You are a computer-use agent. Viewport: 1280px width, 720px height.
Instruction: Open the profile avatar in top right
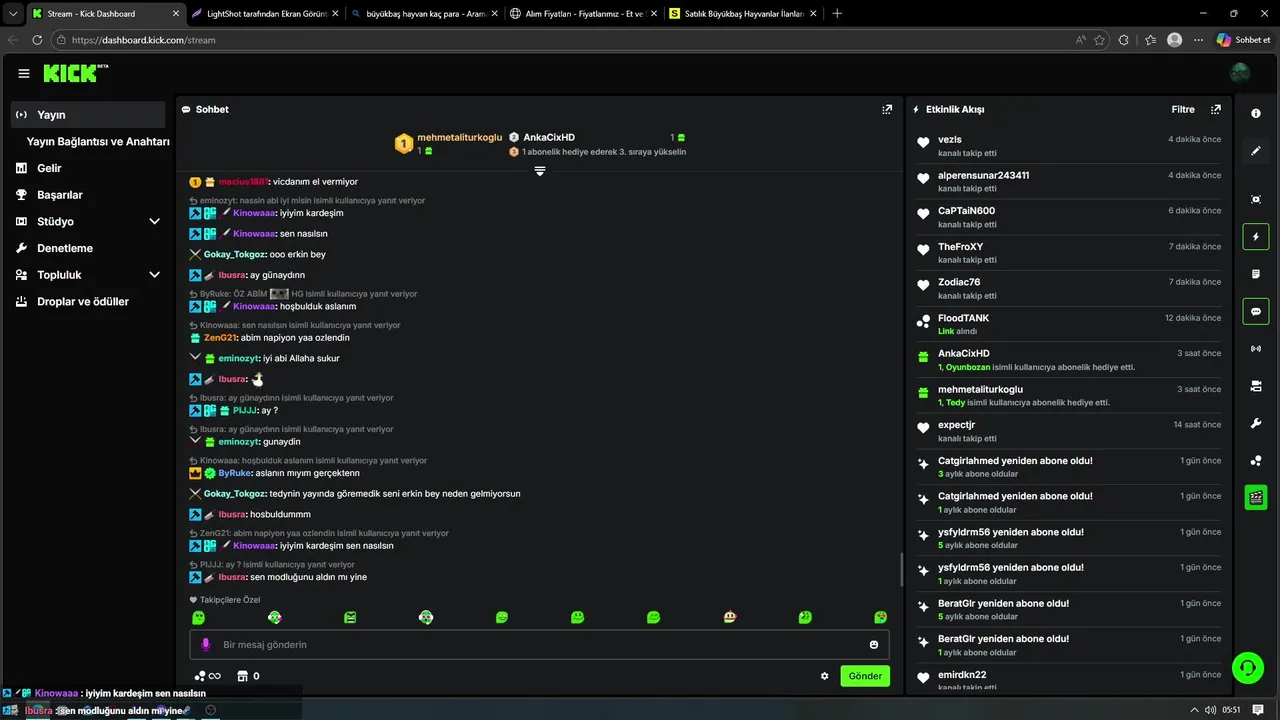pos(1240,73)
